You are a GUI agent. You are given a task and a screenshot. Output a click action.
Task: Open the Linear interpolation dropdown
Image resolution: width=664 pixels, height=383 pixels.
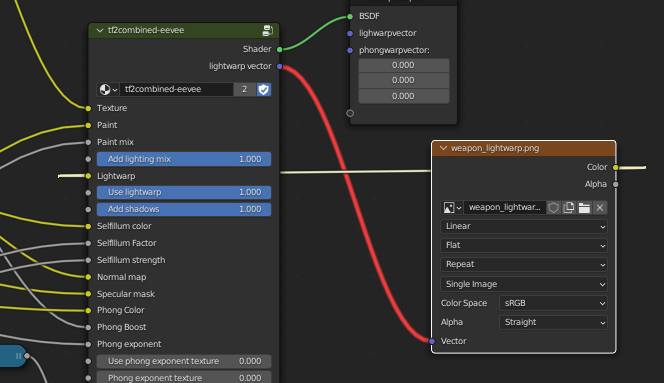[524, 226]
